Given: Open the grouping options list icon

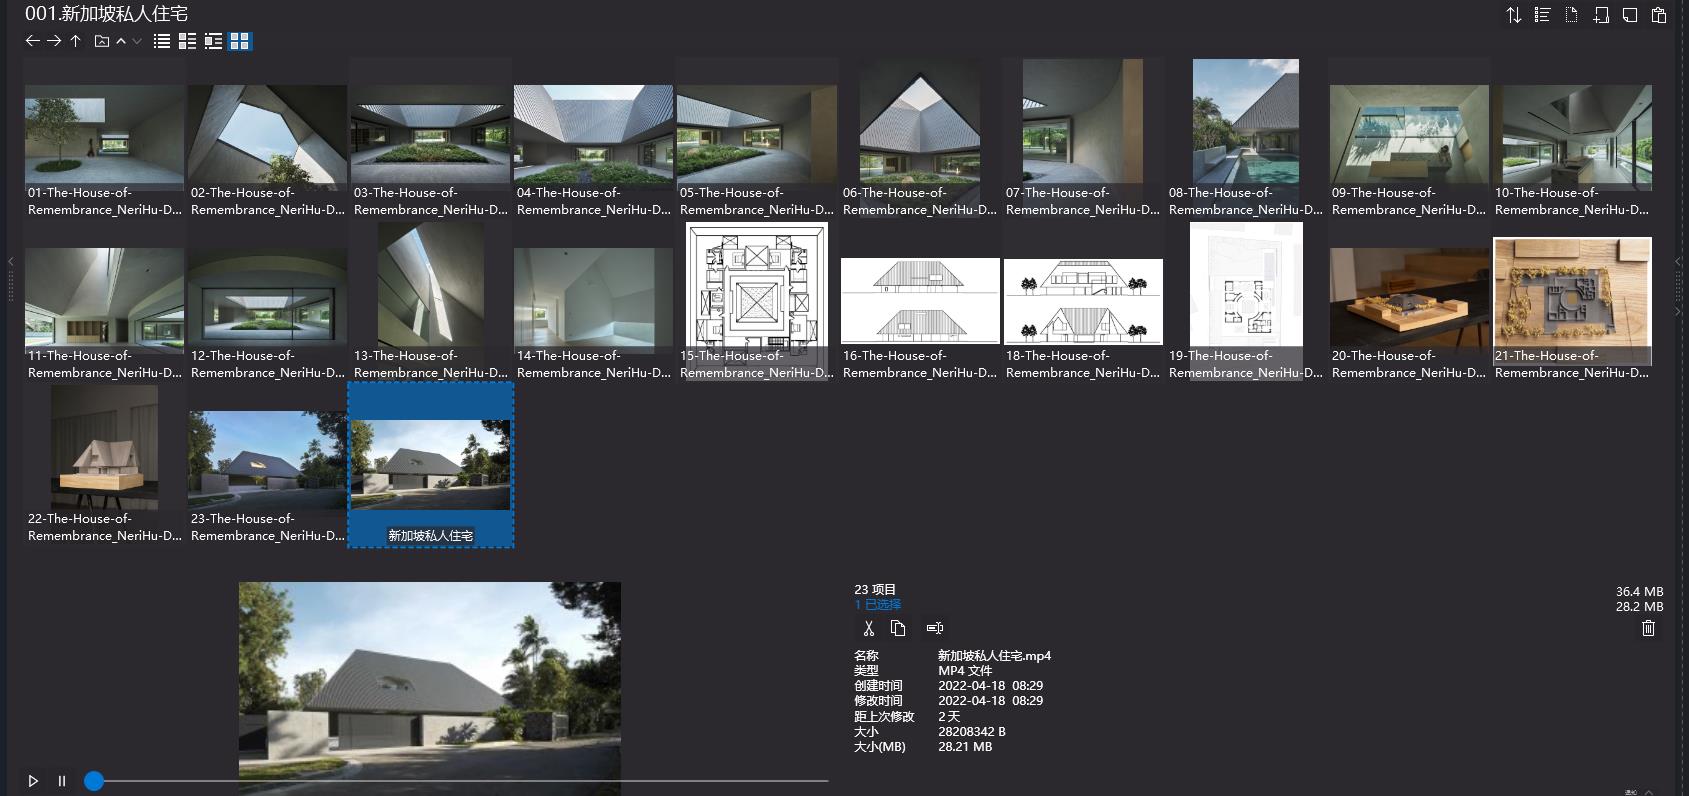Looking at the screenshot, I should pos(1543,15).
